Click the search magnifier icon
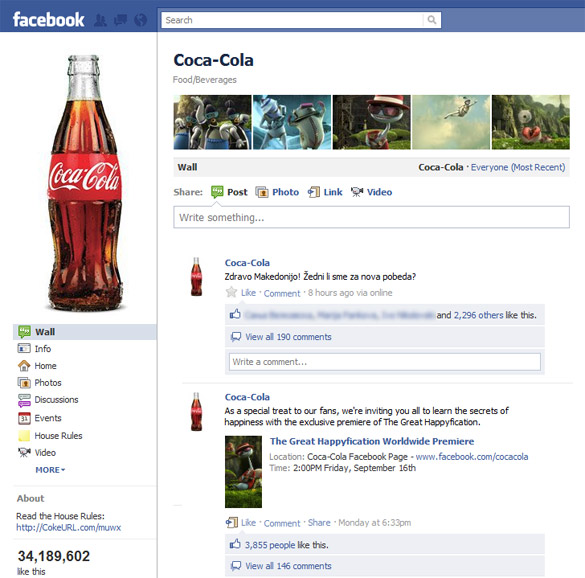585x578 pixels. coord(432,20)
